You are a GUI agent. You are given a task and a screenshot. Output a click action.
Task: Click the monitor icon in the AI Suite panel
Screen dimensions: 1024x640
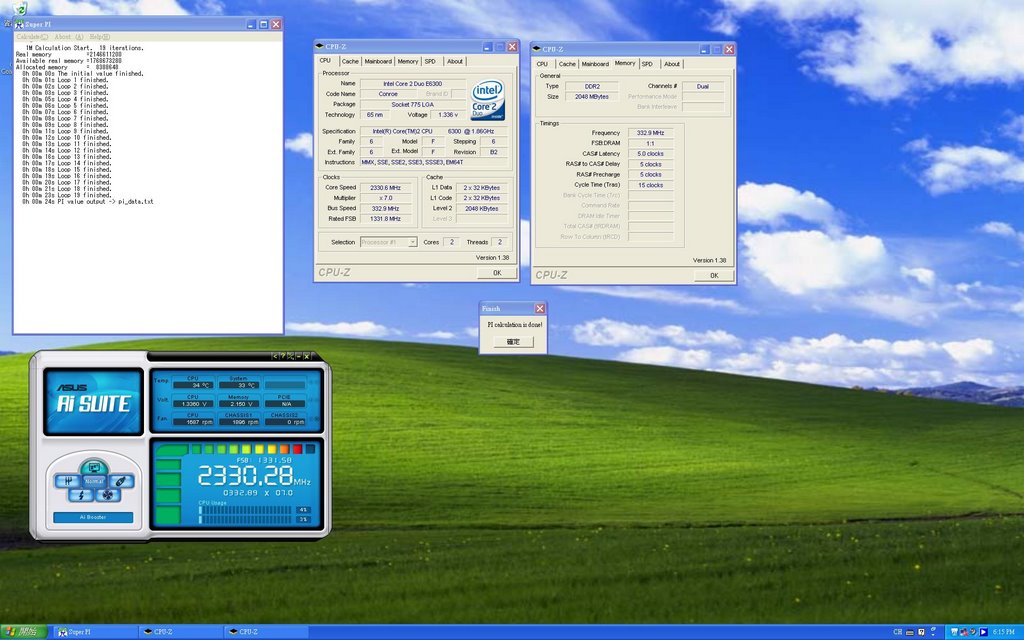pos(94,468)
